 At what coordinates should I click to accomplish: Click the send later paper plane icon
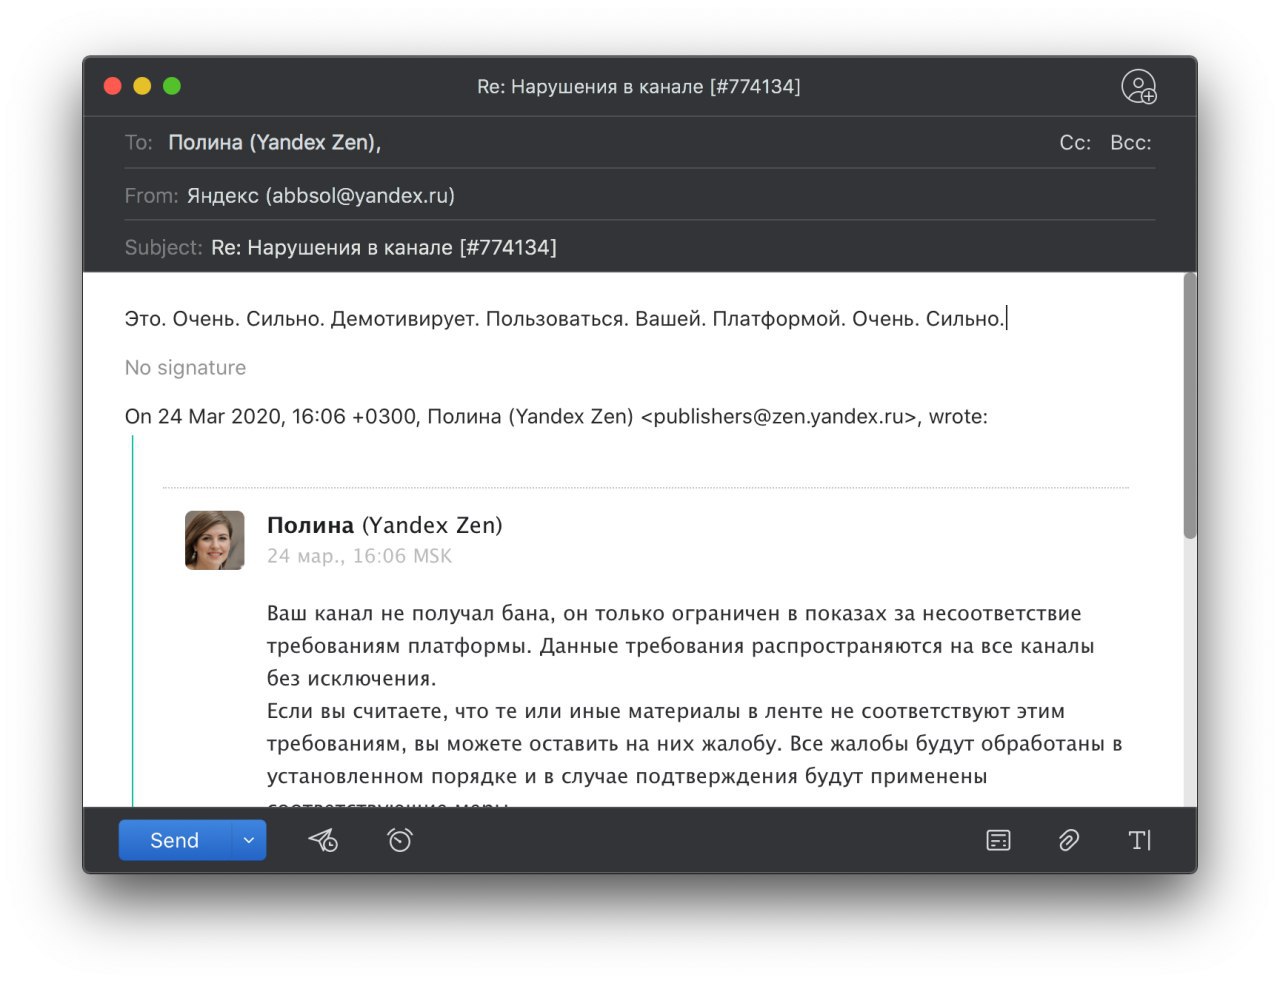click(323, 841)
